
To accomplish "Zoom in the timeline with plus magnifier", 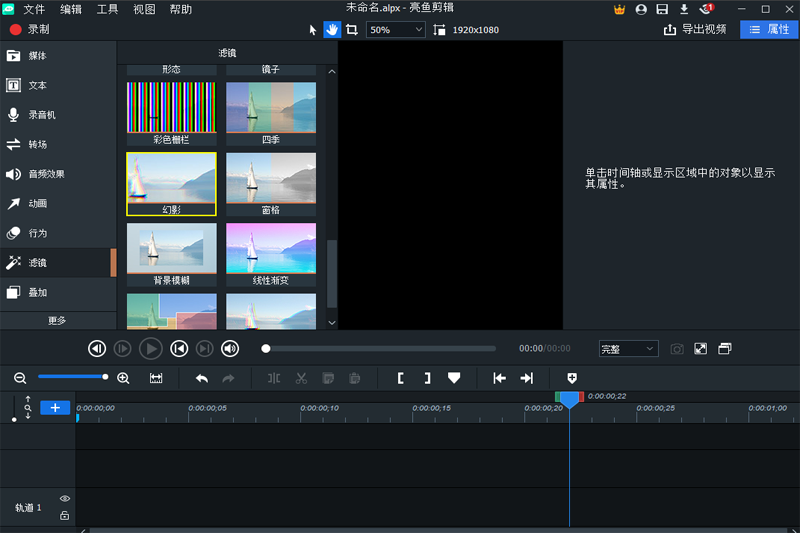I will [x=124, y=378].
